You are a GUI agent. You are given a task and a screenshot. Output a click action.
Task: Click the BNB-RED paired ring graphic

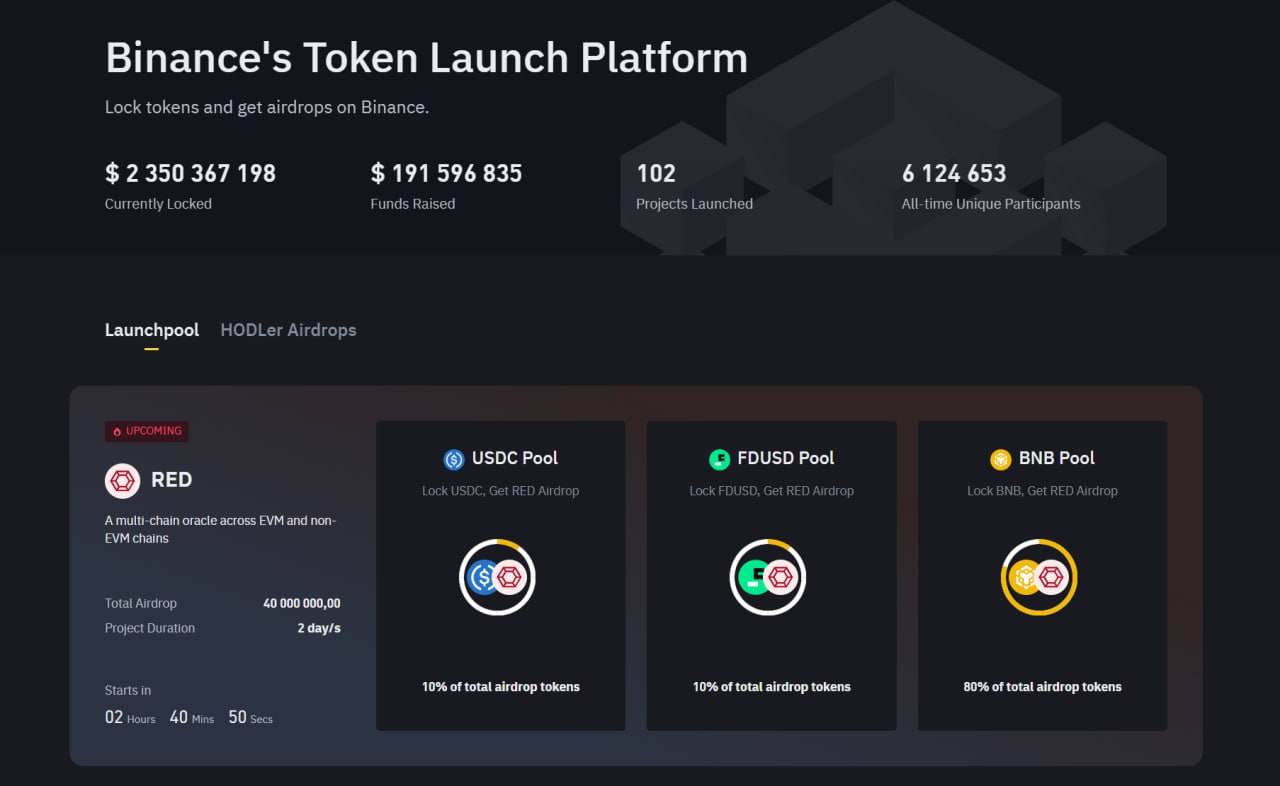coord(1039,577)
